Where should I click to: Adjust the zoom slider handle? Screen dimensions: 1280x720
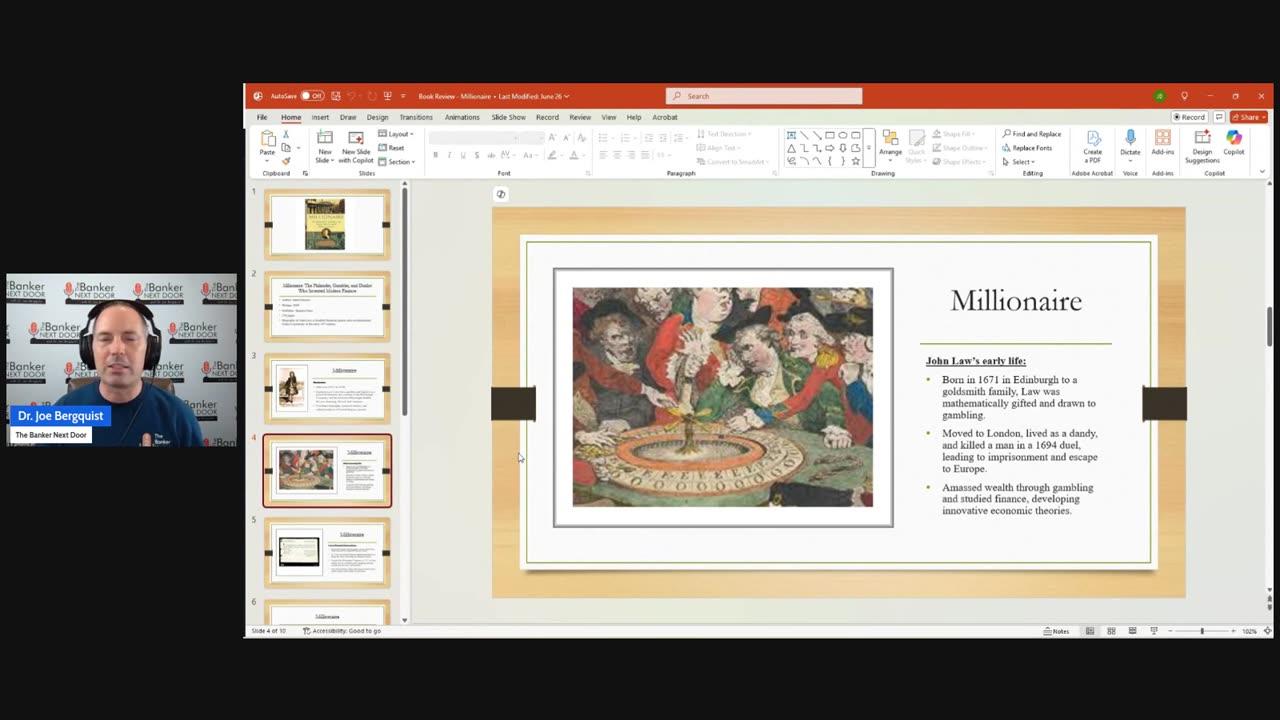coord(1202,631)
